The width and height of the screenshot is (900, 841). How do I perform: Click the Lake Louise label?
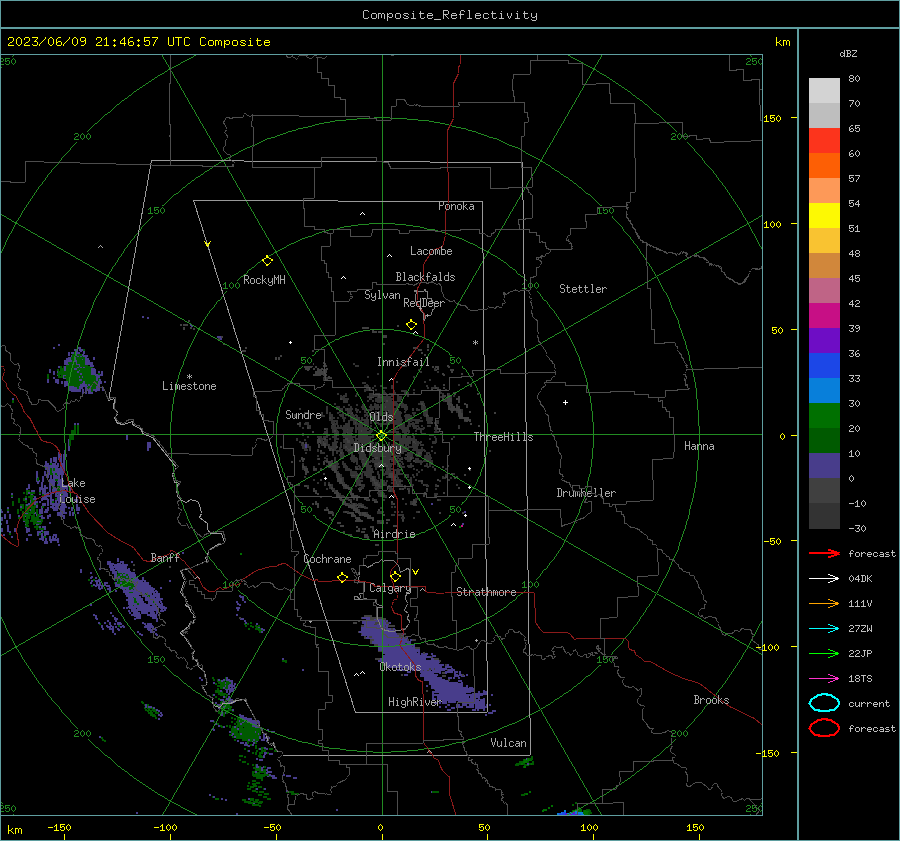pos(77,491)
